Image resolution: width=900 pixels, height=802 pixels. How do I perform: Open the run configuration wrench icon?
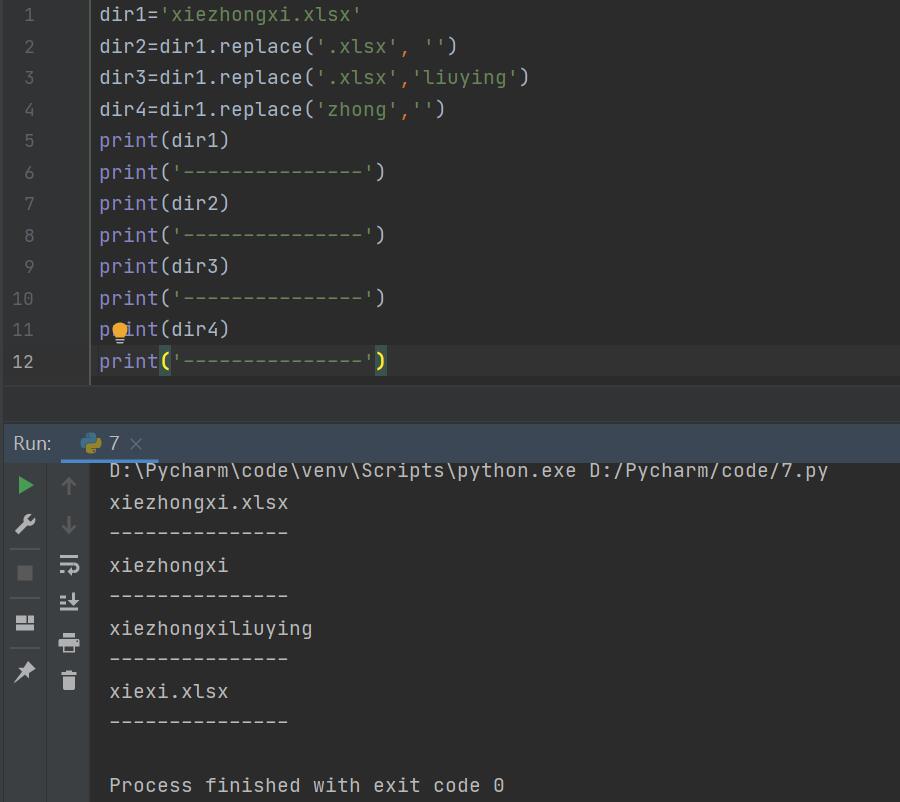pyautogui.click(x=25, y=524)
